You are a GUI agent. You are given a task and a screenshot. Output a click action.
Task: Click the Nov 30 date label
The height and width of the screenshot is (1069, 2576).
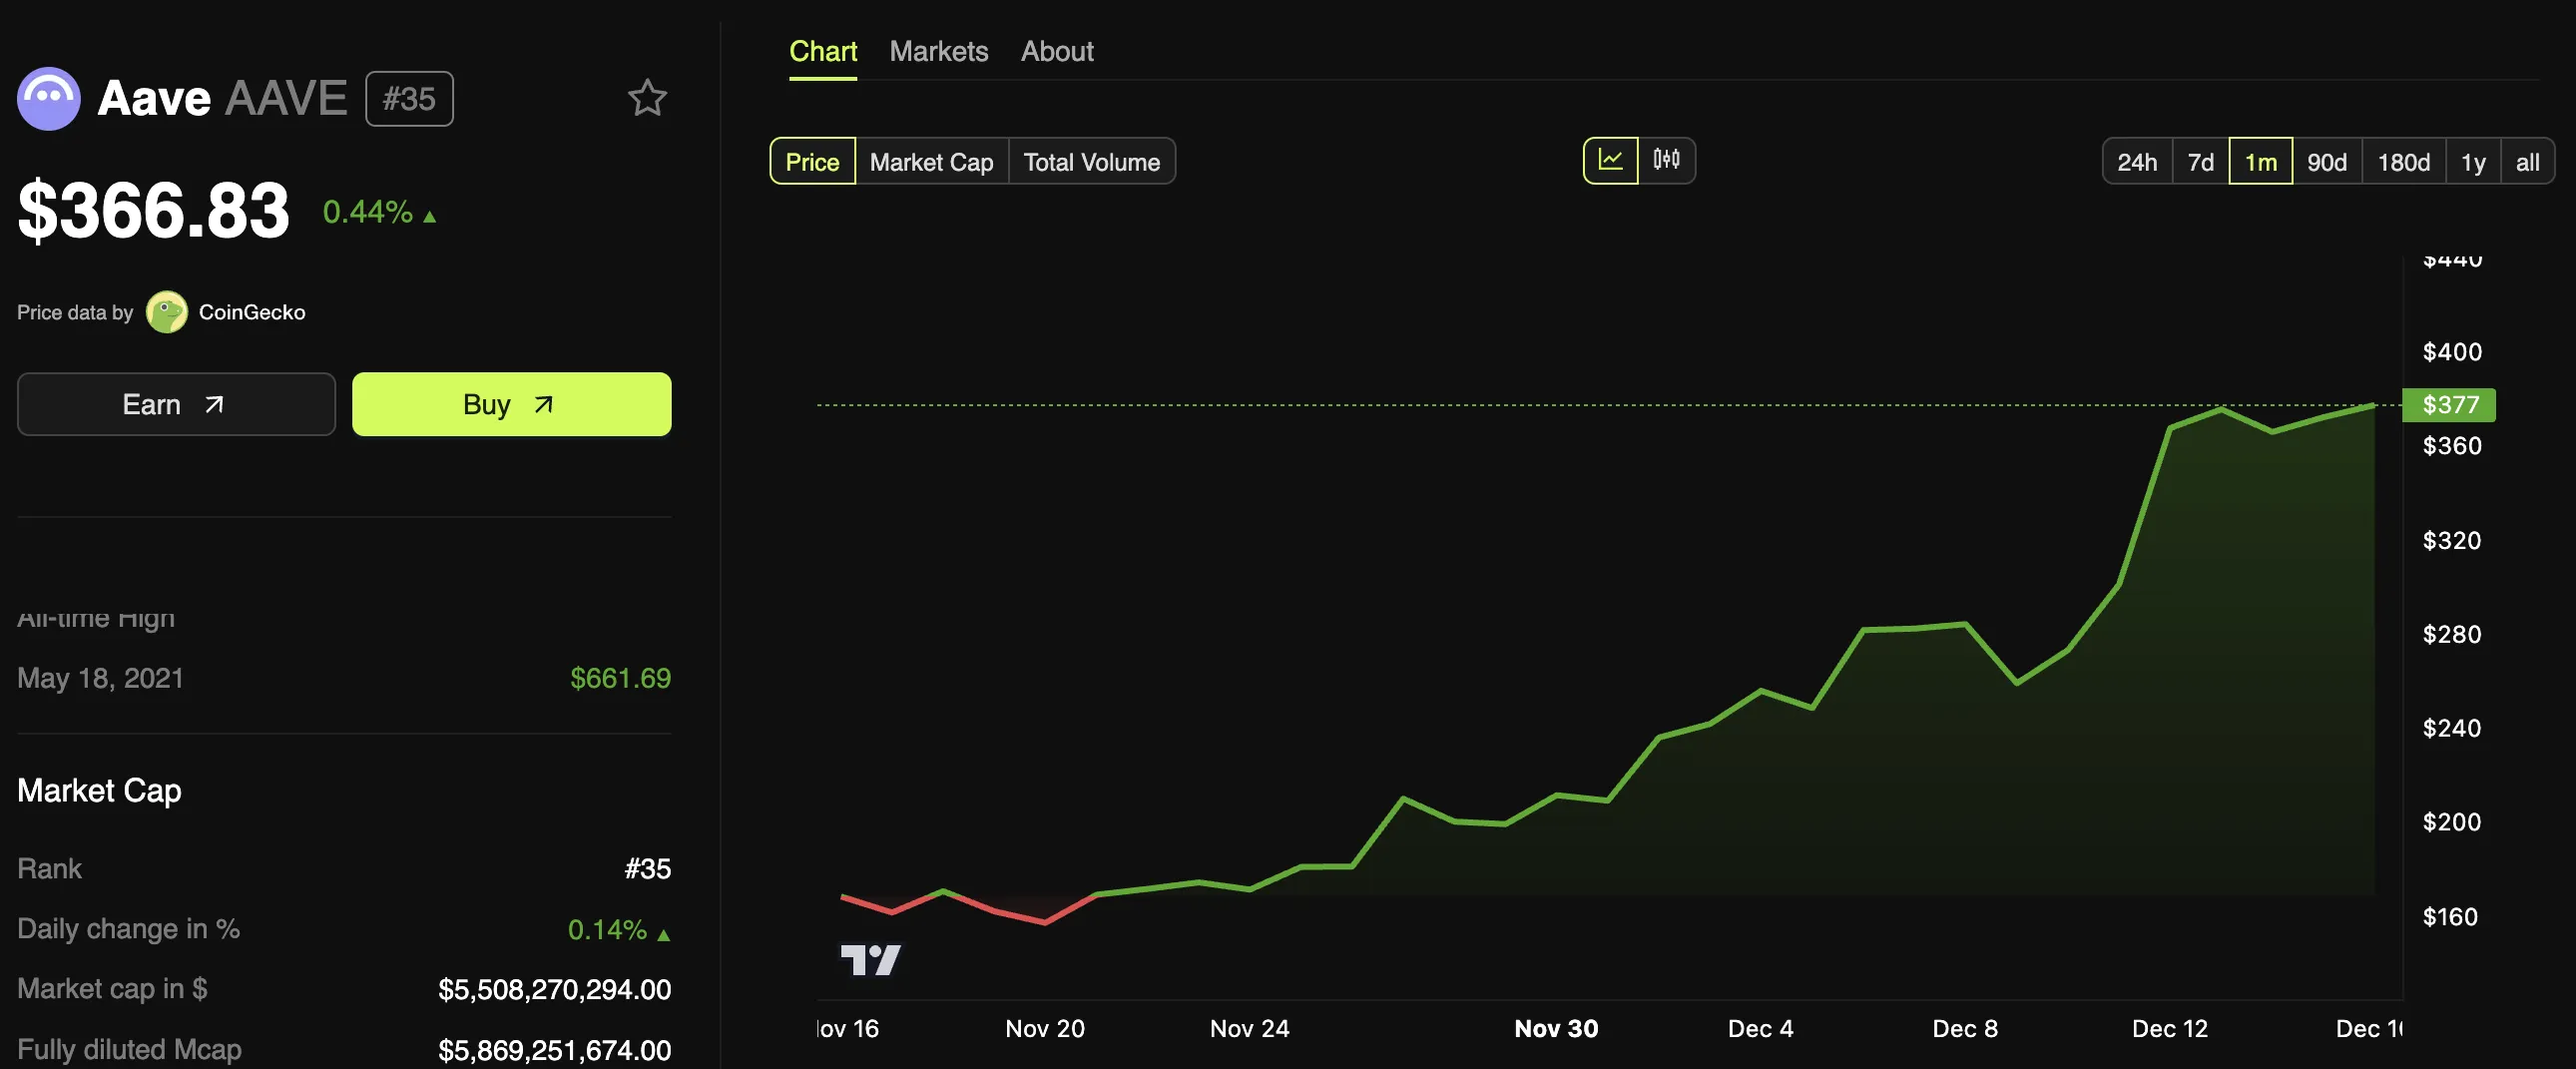(x=1556, y=1028)
